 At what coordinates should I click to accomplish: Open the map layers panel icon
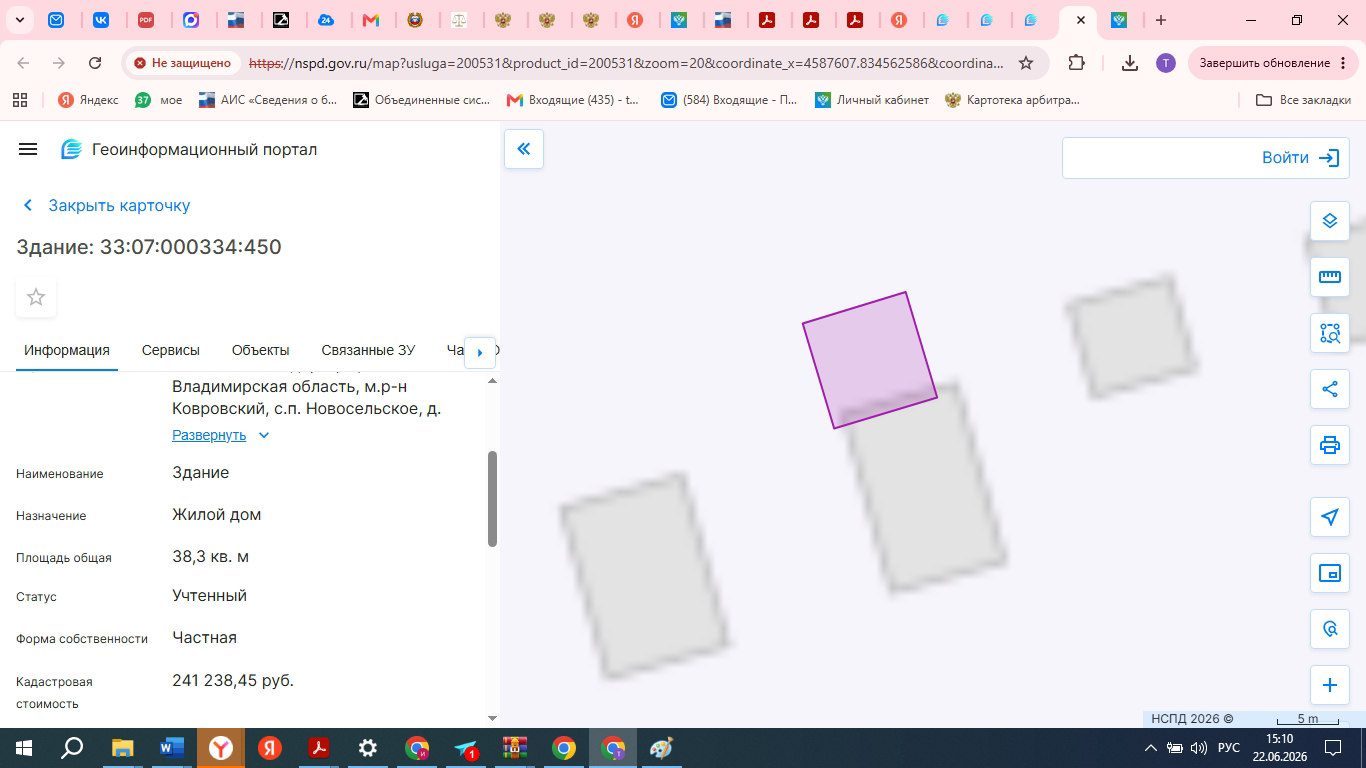pos(1329,221)
